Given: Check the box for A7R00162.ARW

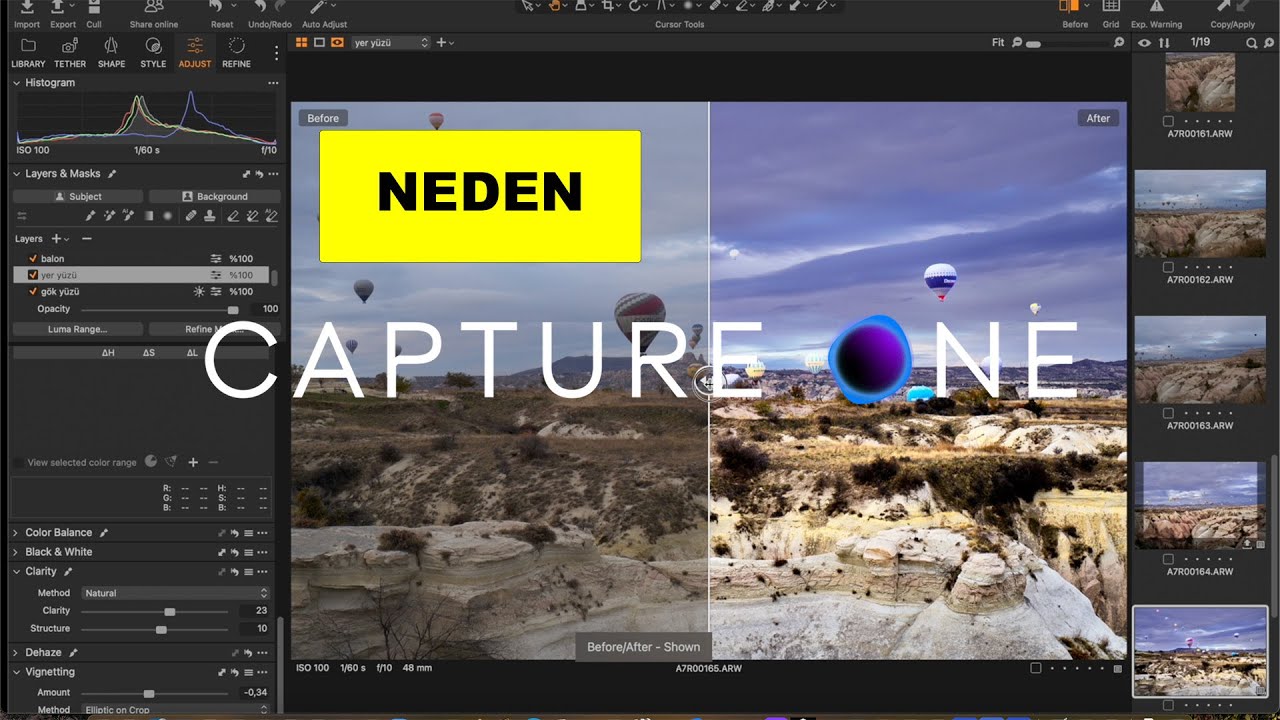Looking at the screenshot, I should (x=1169, y=267).
